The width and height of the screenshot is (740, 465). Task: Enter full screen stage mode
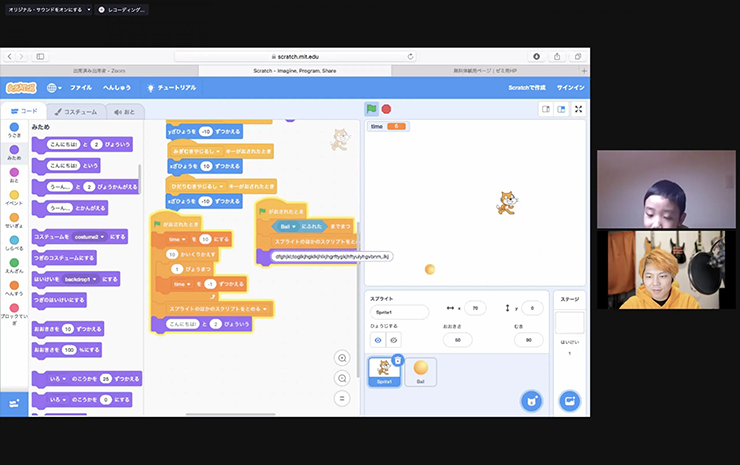click(578, 109)
